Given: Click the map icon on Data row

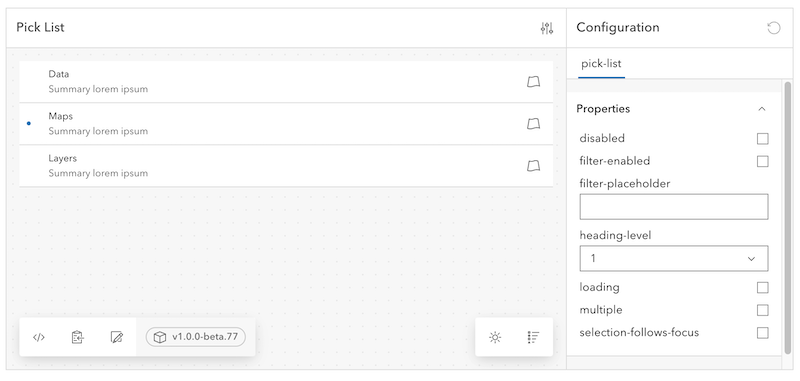Looking at the screenshot, I should [533, 82].
